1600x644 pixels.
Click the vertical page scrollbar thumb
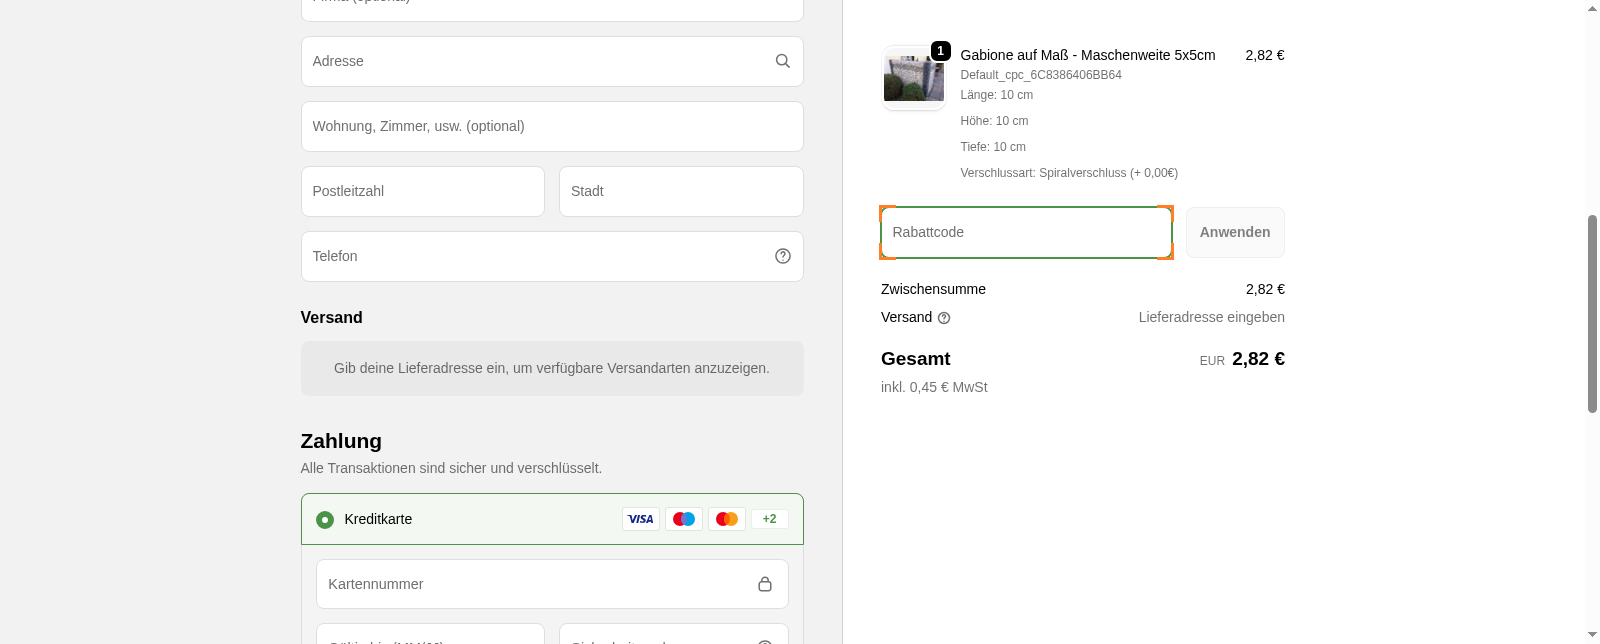[1592, 313]
